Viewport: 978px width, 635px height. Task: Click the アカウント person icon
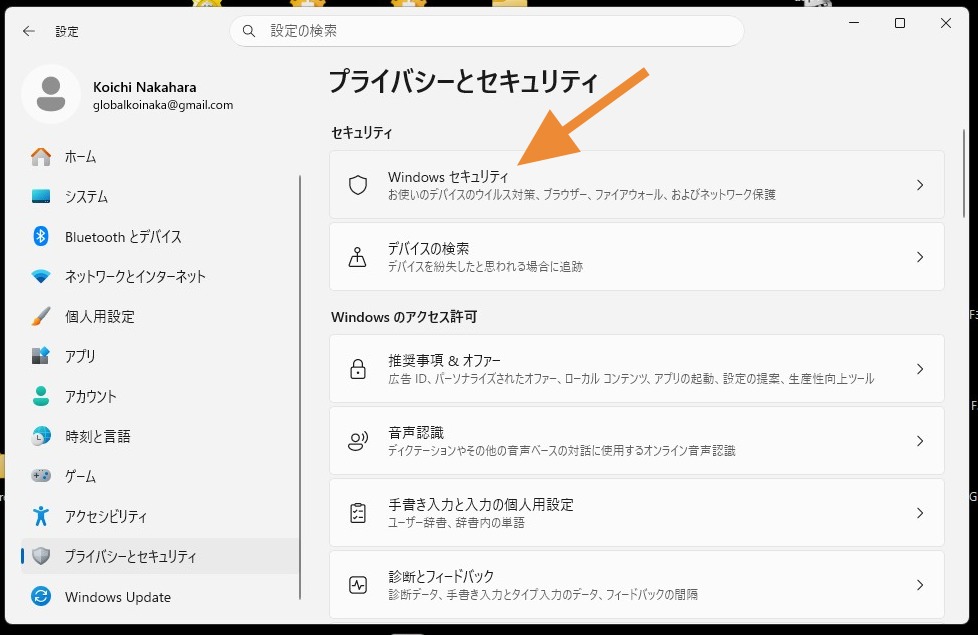pyautogui.click(x=41, y=396)
